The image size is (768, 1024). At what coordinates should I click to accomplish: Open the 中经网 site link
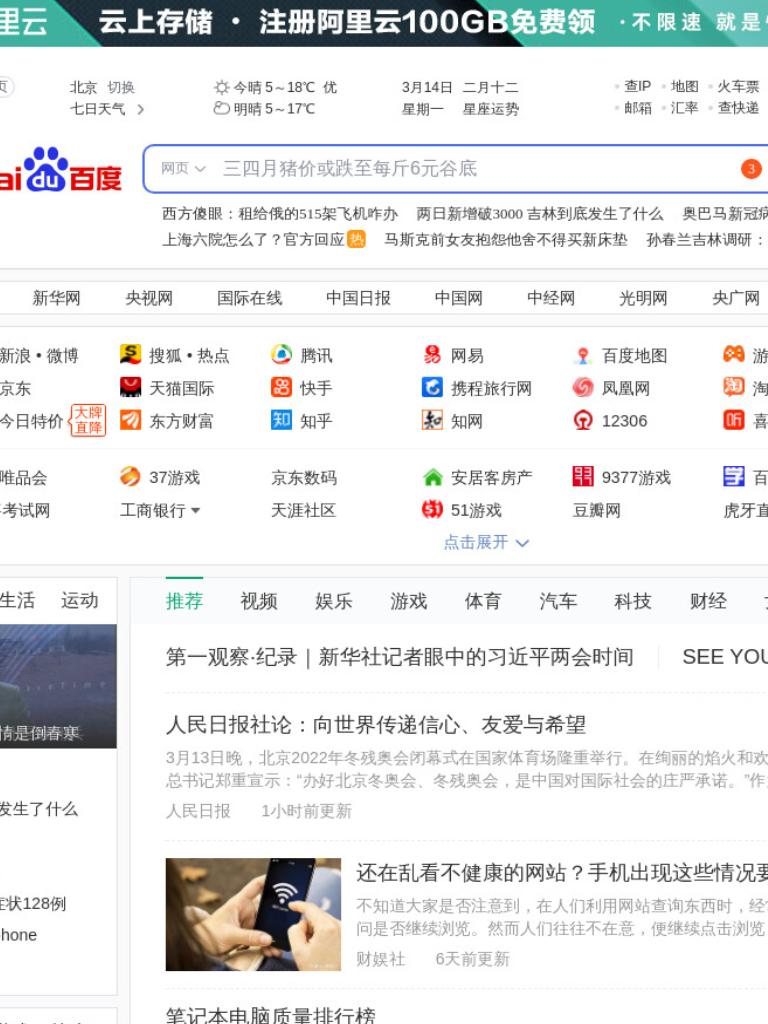[x=551, y=298]
